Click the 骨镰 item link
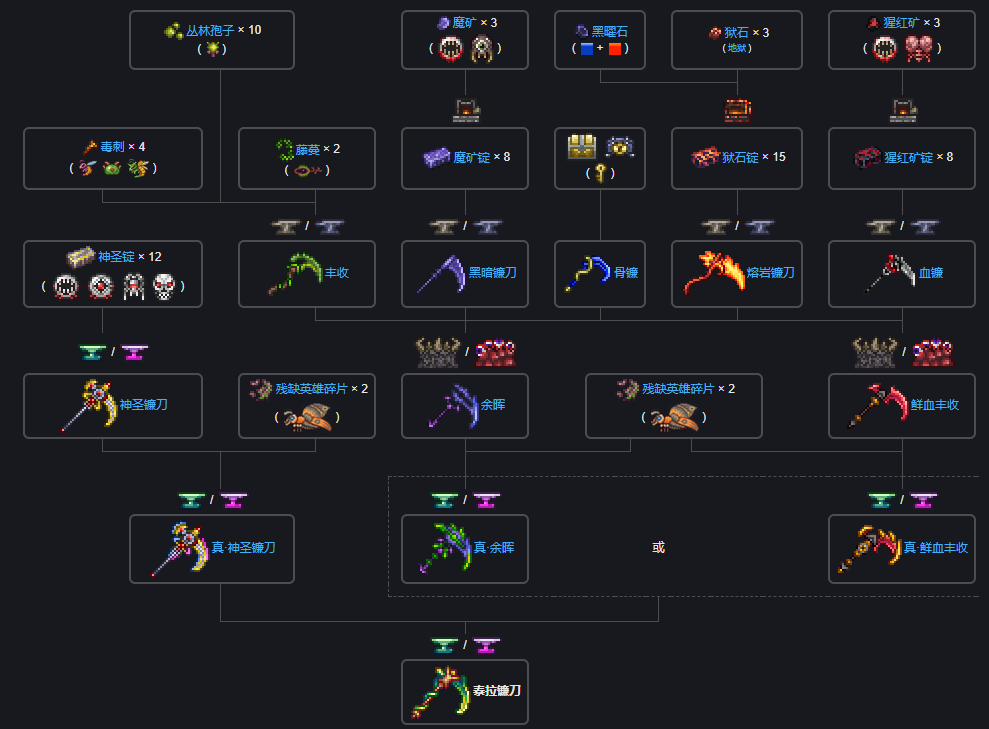Screen dimensions: 989x729 pyautogui.click(x=626, y=272)
